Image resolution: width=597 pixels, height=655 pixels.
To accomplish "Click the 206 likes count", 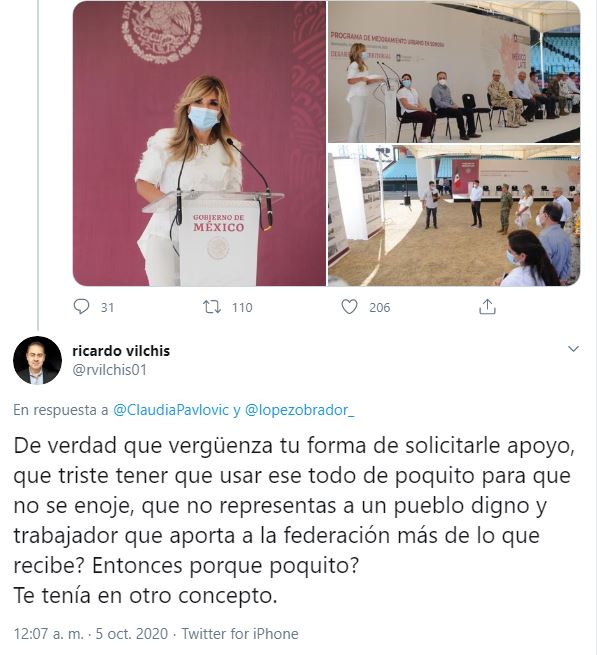I will (x=379, y=307).
